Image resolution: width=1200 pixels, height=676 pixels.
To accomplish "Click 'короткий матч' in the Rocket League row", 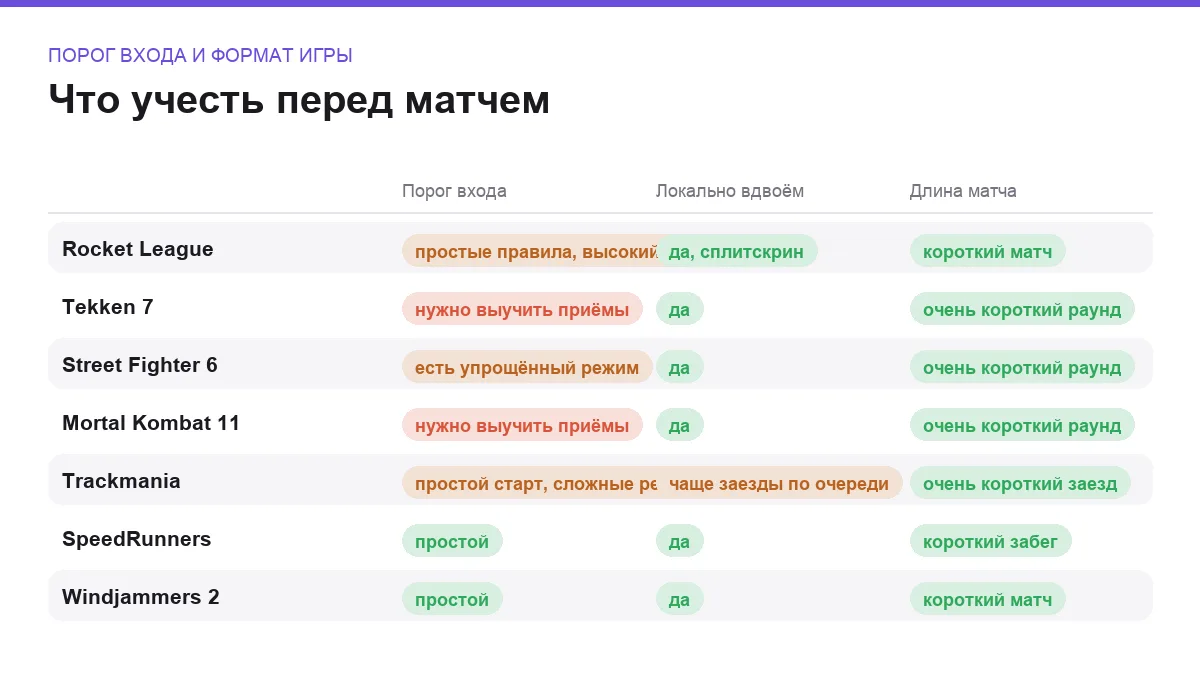I will click(x=988, y=251).
